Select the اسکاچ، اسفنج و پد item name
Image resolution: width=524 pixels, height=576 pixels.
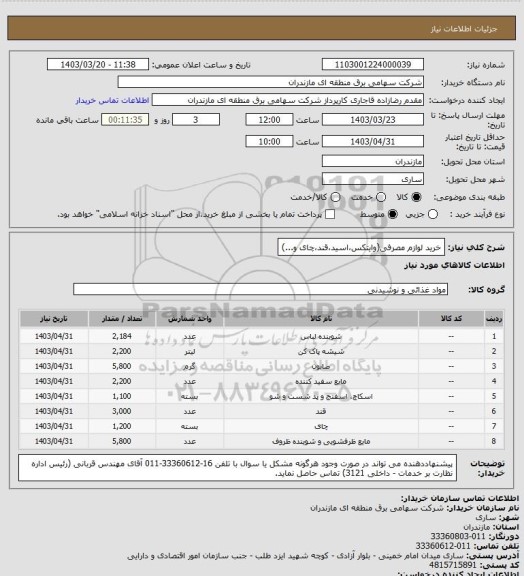coord(321,397)
